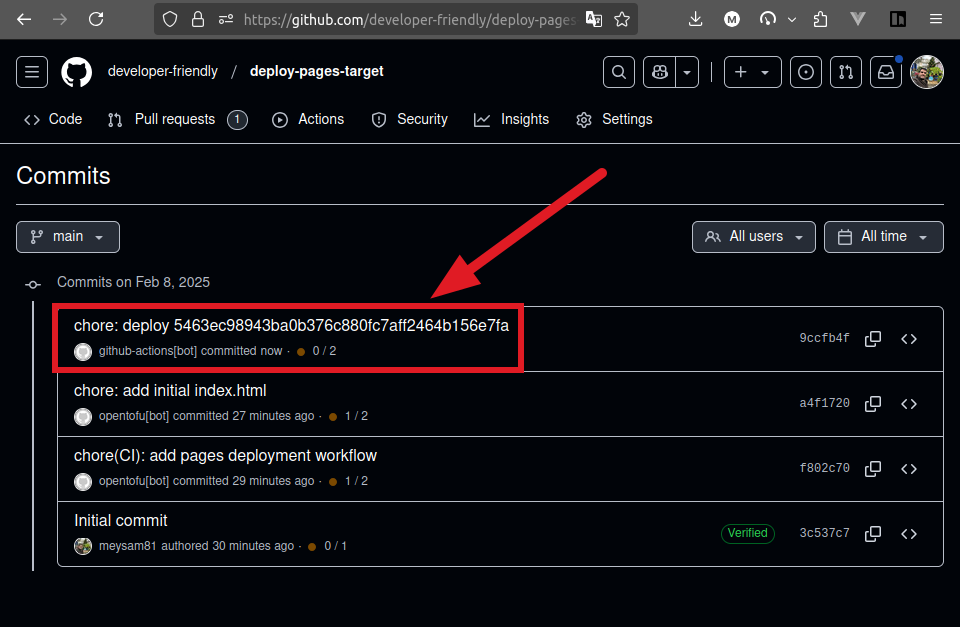This screenshot has height=627, width=960.
Task: Open the All time date filter
Action: pyautogui.click(x=883, y=237)
